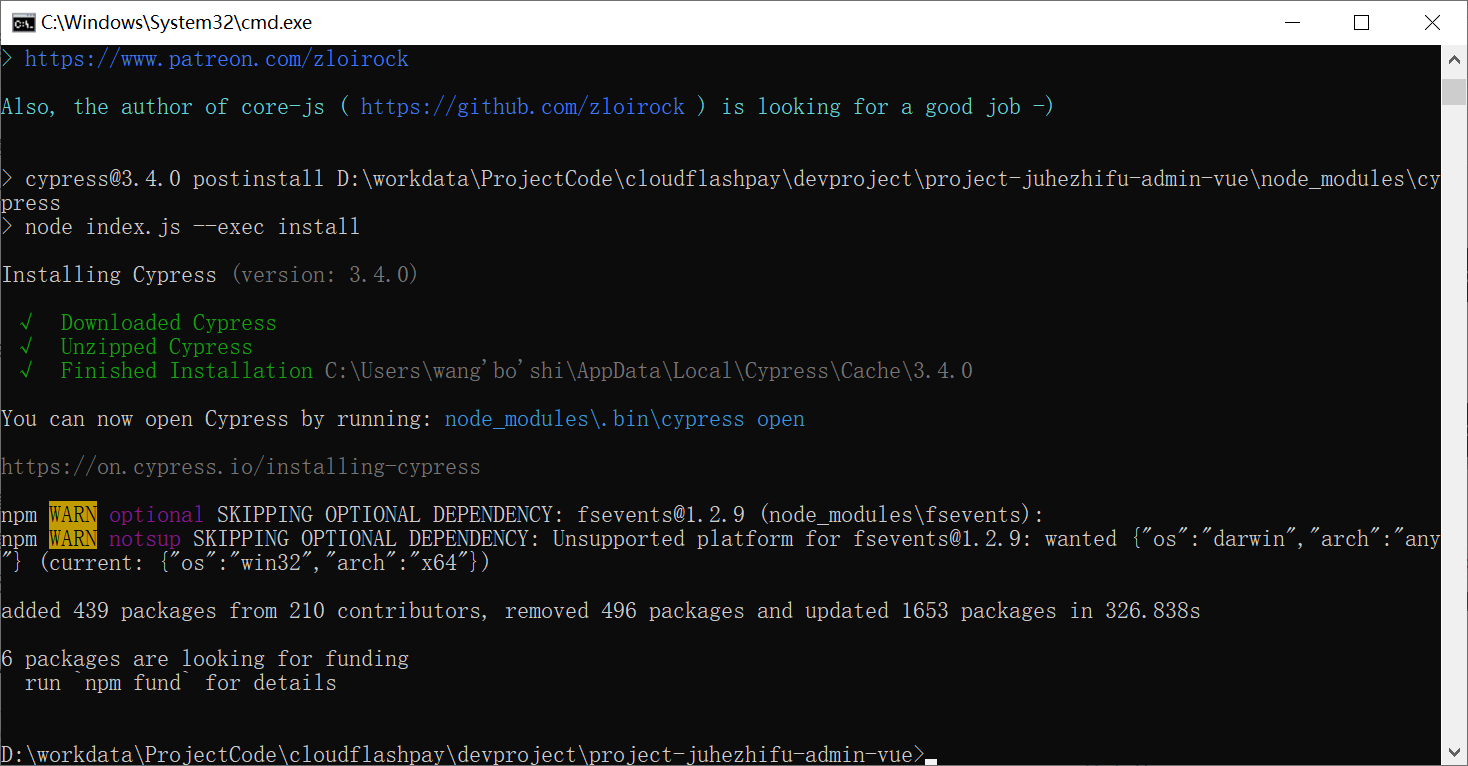1468x766 pixels.
Task: Click the highlighted WARN badge on fsevents line
Action: pyautogui.click(x=71, y=514)
